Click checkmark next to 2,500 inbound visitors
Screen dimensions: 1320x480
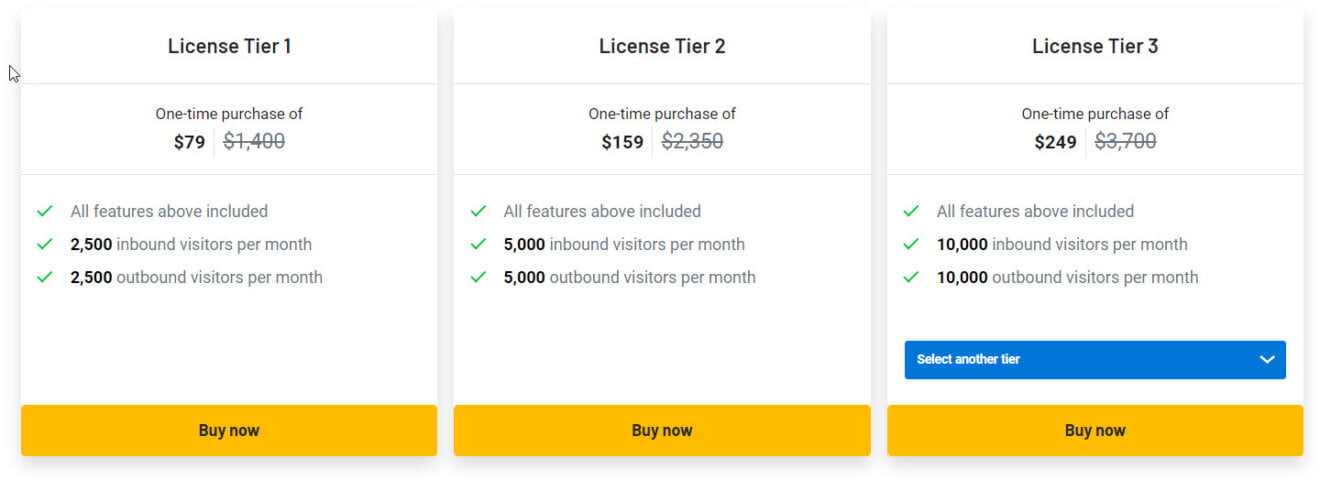pyautogui.click(x=45, y=244)
